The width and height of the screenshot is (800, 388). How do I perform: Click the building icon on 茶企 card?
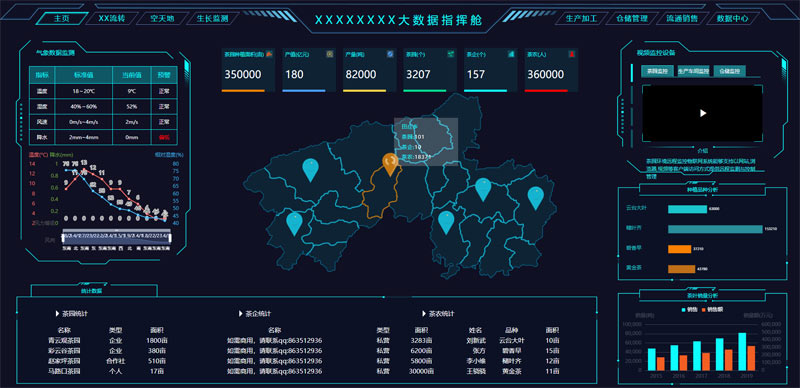pos(511,53)
